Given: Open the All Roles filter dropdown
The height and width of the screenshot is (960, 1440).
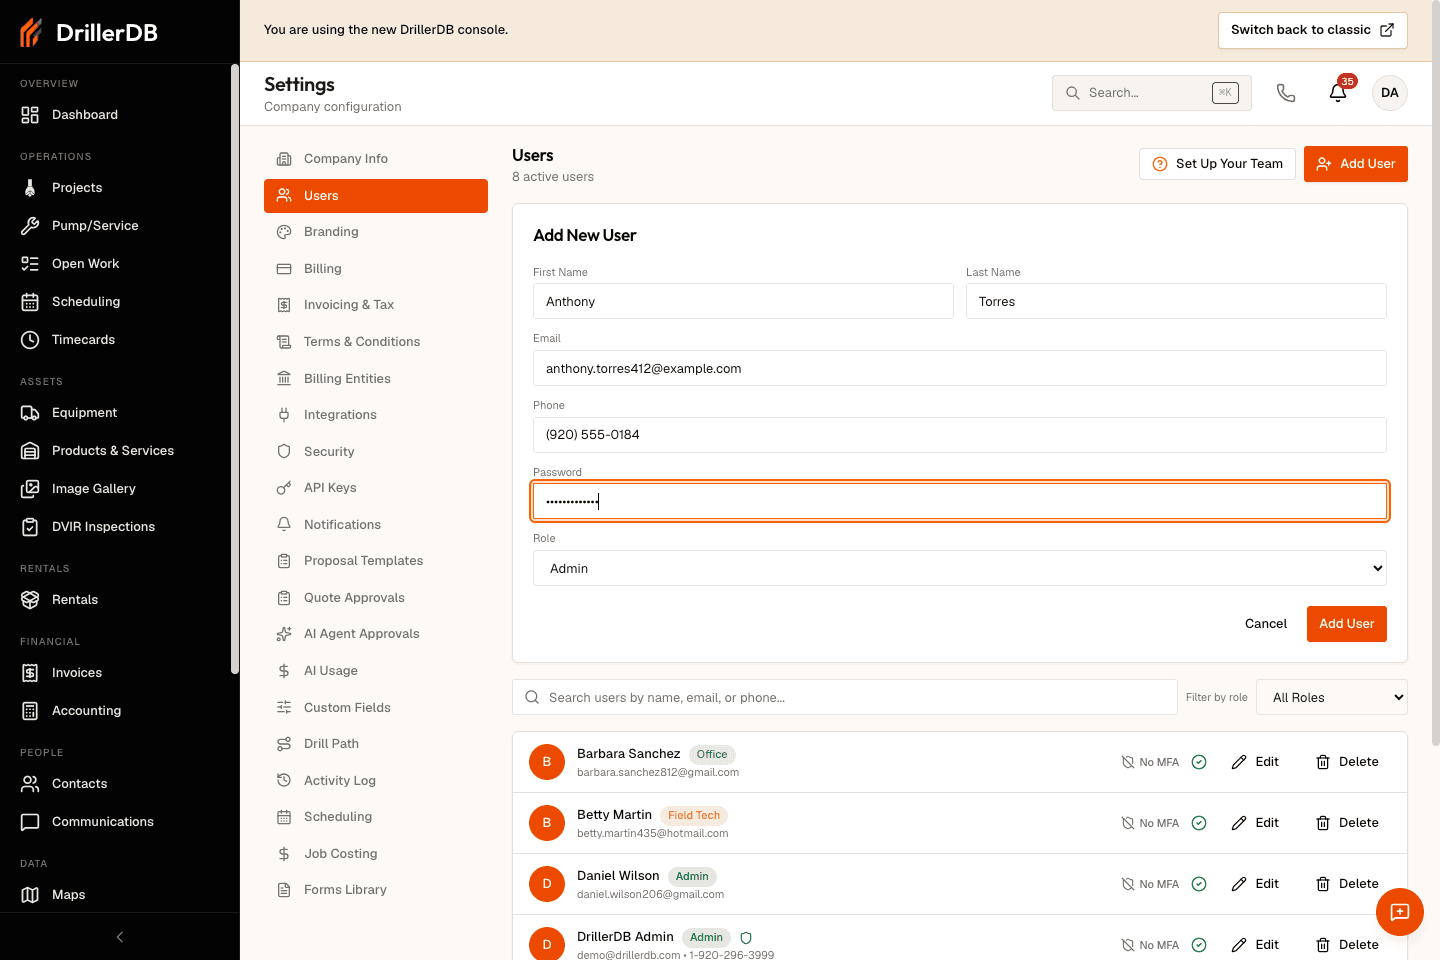Looking at the screenshot, I should coord(1332,697).
